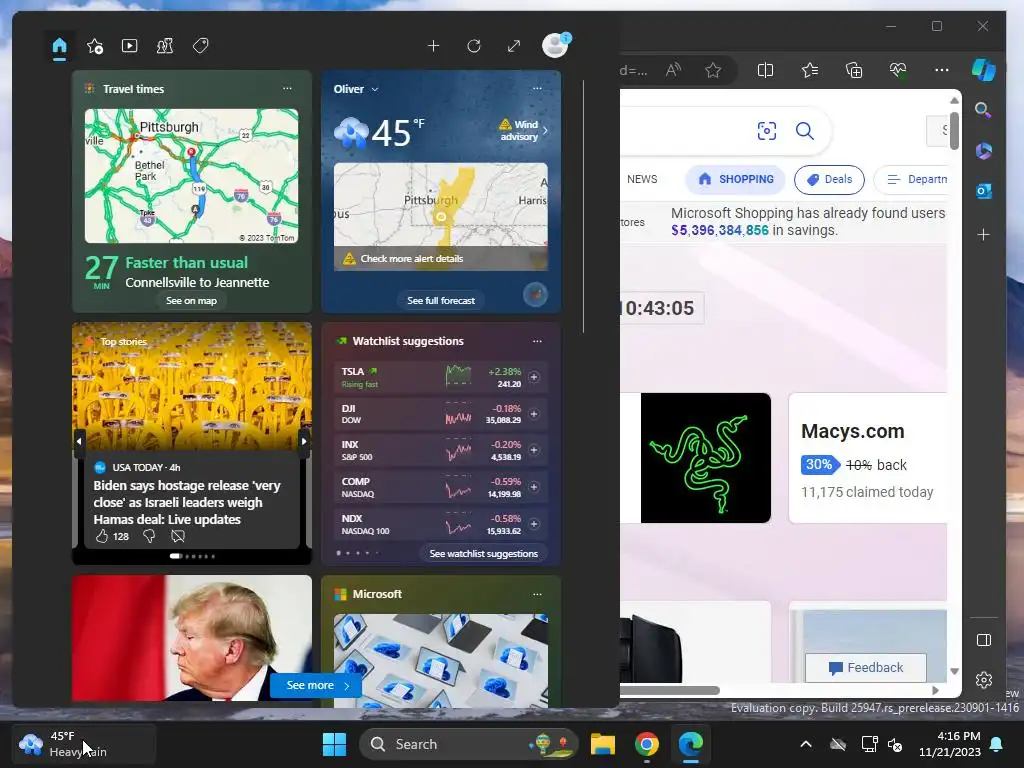Click Bing search magnifier icon
This screenshot has height=768, width=1024.
805,131
